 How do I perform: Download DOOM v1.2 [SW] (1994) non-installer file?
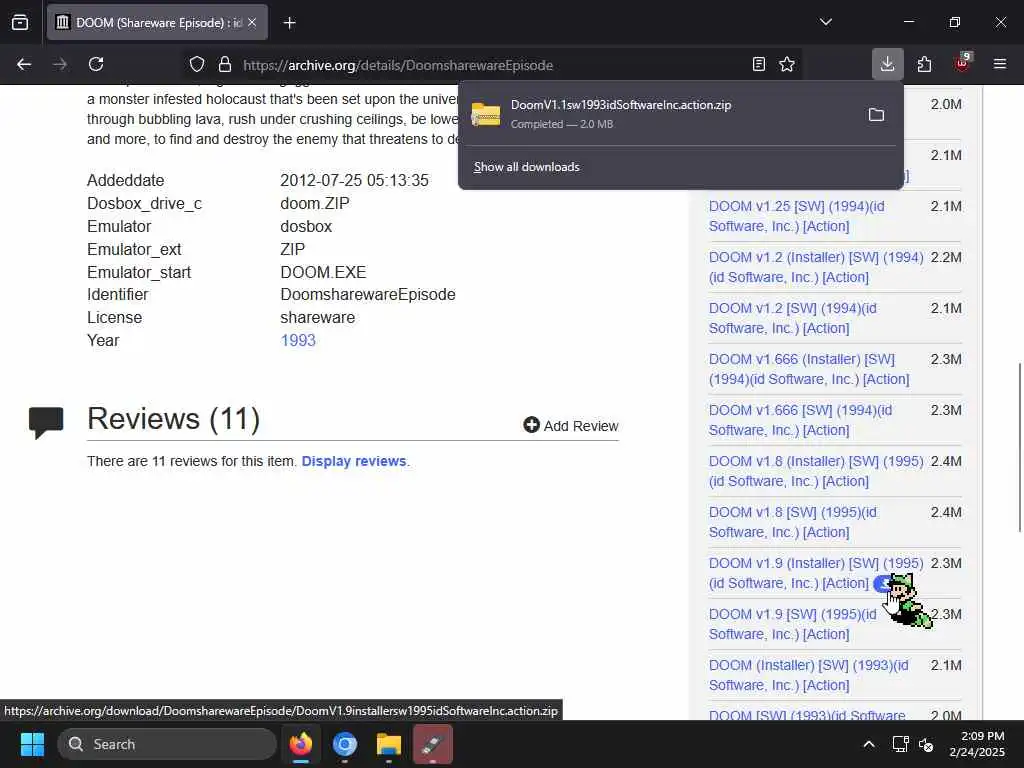pos(793,318)
